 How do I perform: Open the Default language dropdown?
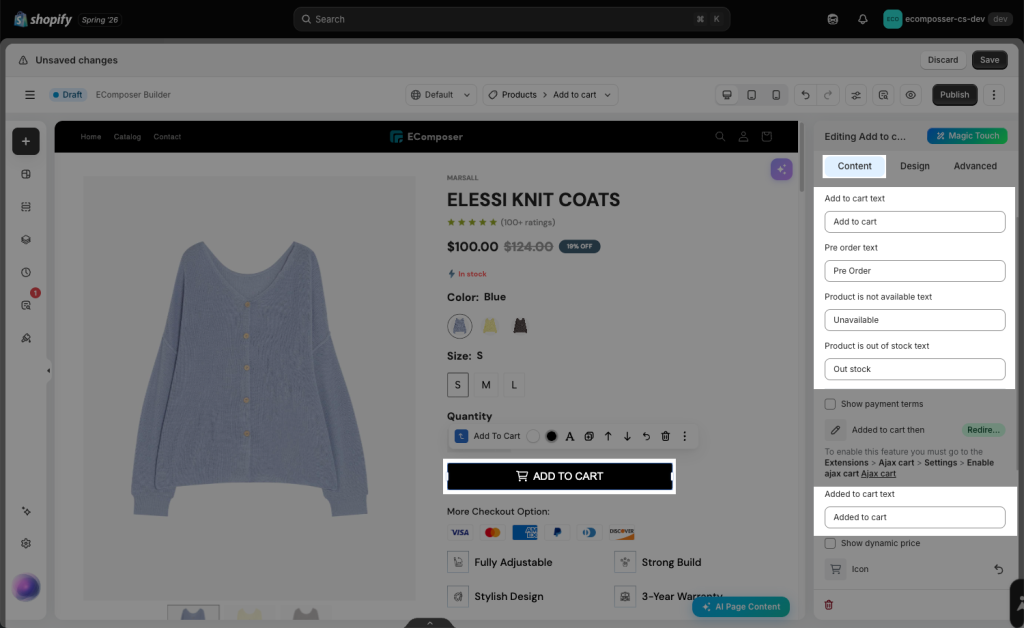(x=441, y=95)
